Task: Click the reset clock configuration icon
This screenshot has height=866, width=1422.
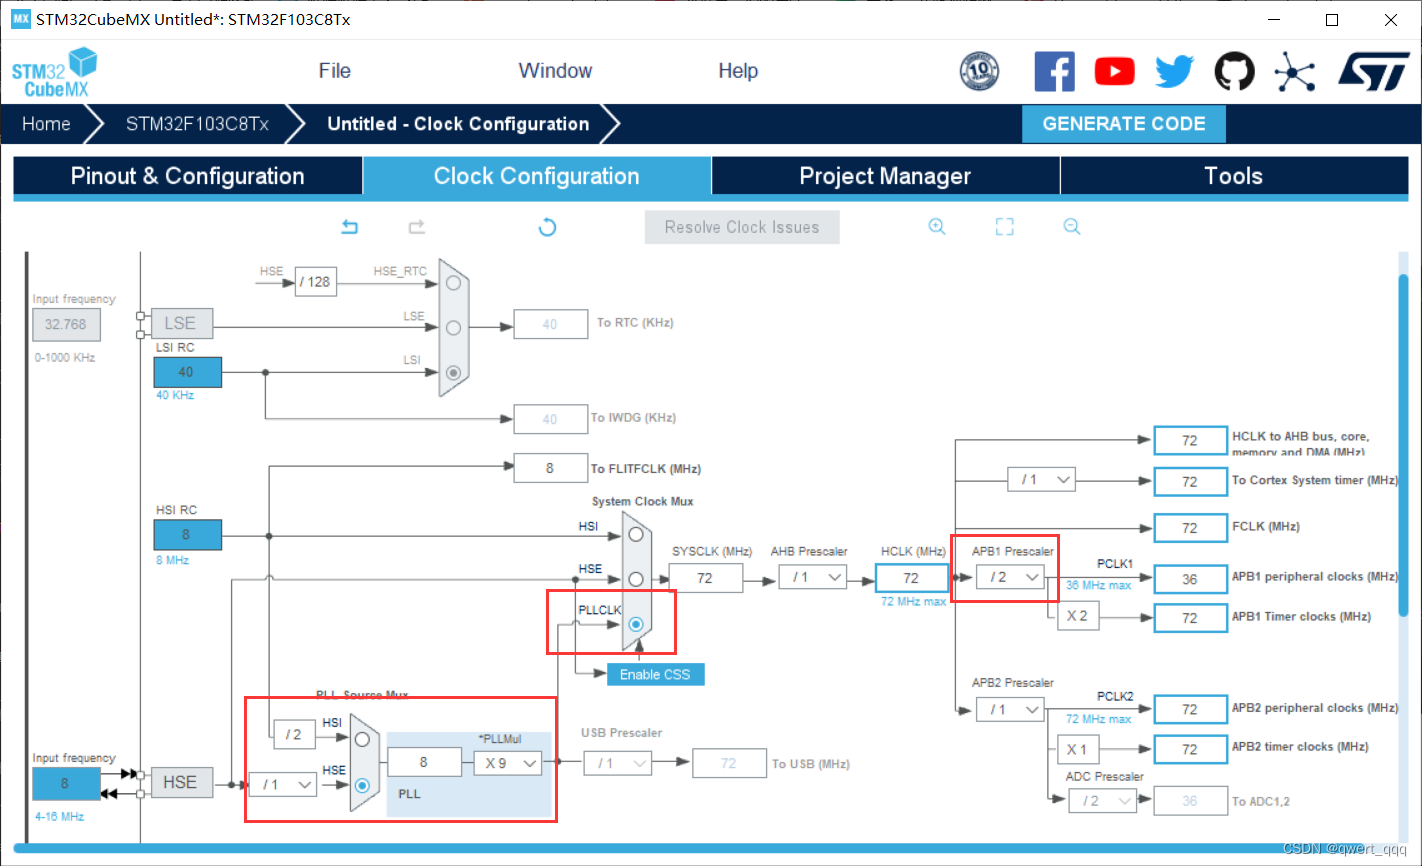Action: (547, 227)
